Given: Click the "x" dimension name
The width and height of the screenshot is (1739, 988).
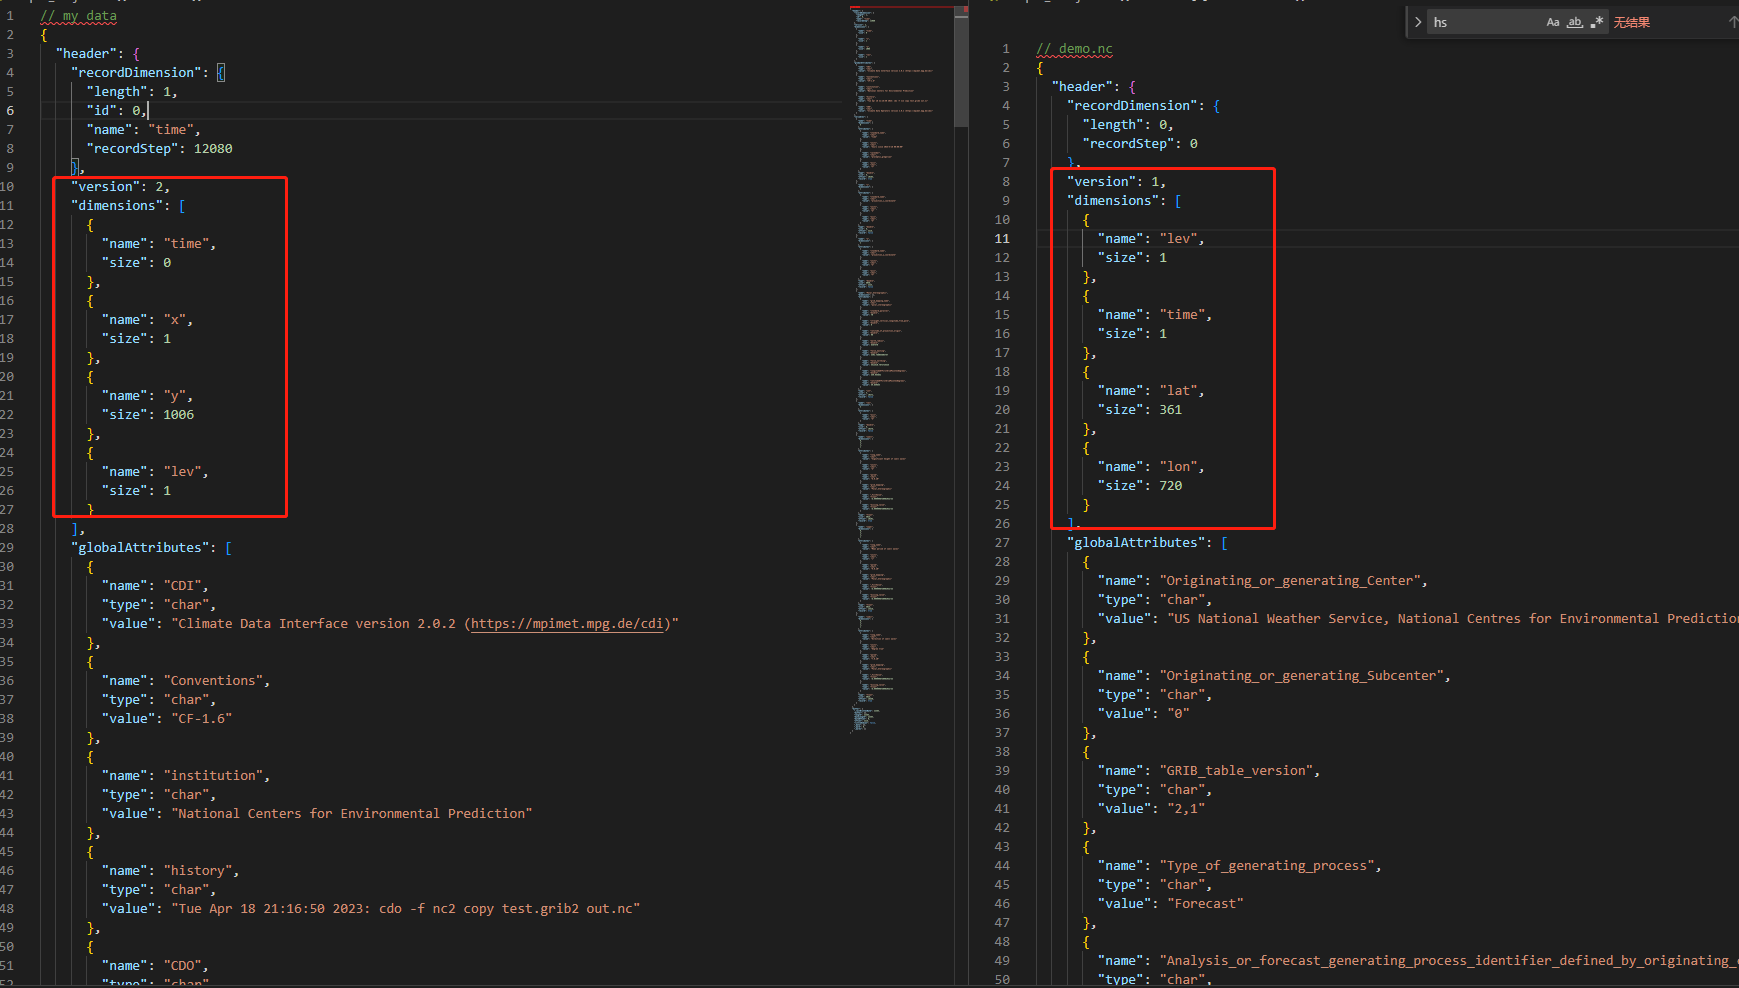Looking at the screenshot, I should click(x=174, y=320).
